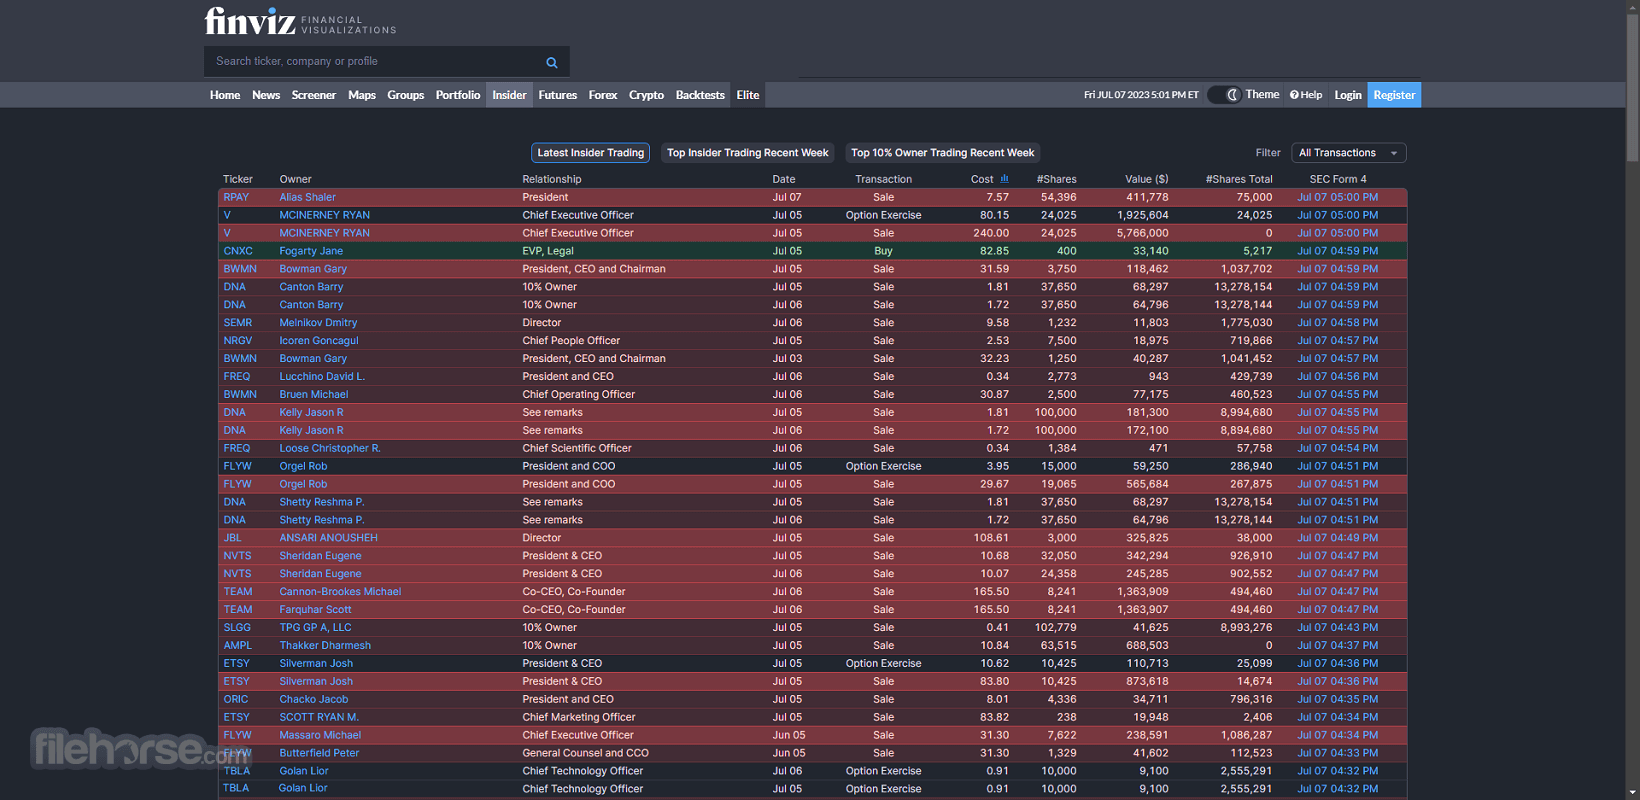
Task: Open the Groups page
Action: pyautogui.click(x=406, y=95)
